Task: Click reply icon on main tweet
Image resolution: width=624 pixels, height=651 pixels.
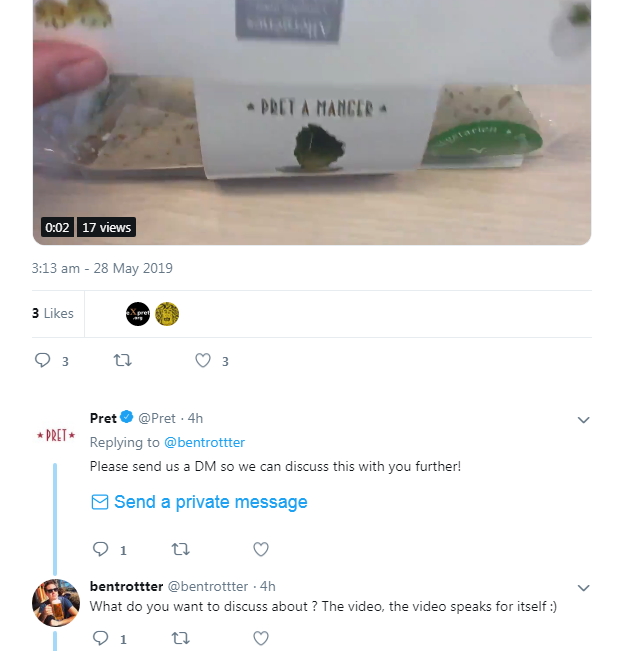Action: click(x=43, y=361)
